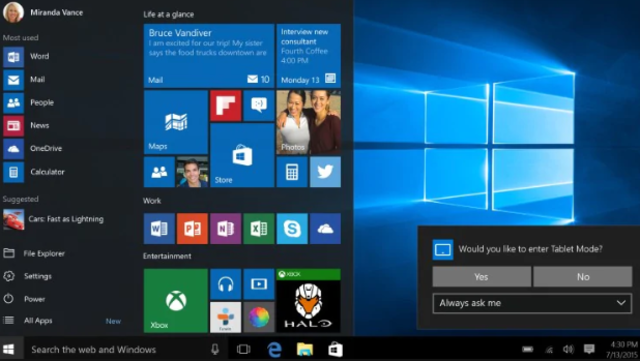
Task: Activate the Cortana microphone icon
Action: pyautogui.click(x=215, y=349)
